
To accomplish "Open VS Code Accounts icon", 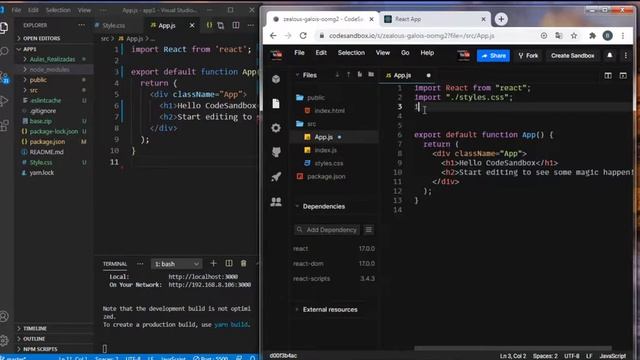I will tap(4, 316).
